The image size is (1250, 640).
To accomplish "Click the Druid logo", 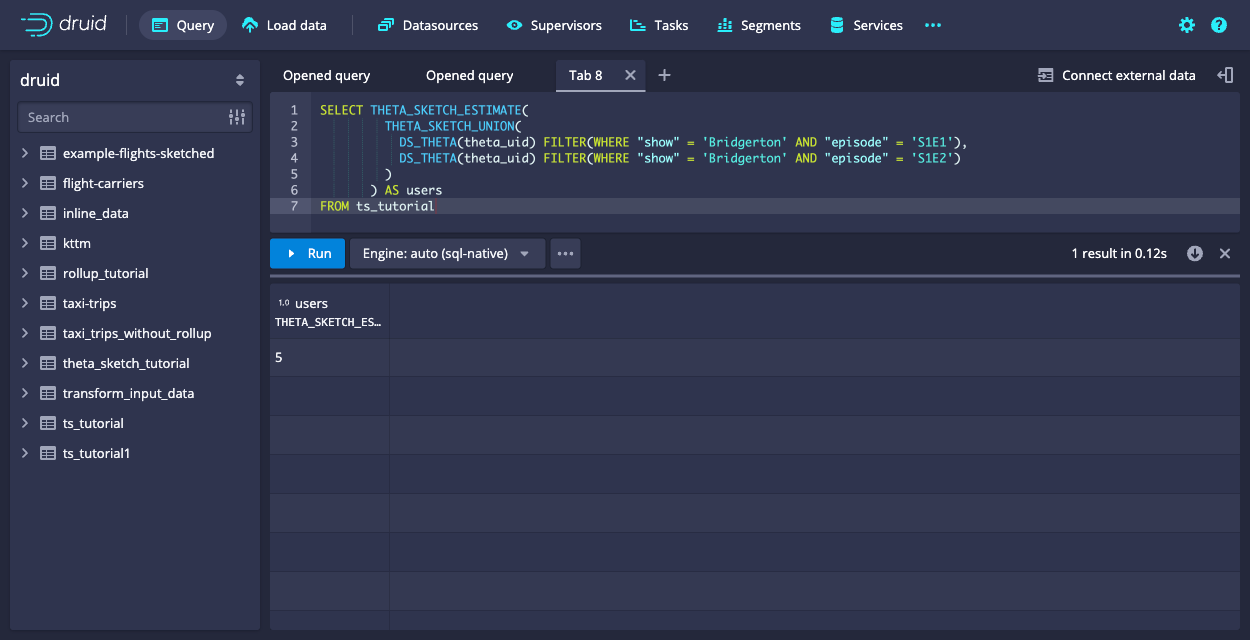I will 64,25.
